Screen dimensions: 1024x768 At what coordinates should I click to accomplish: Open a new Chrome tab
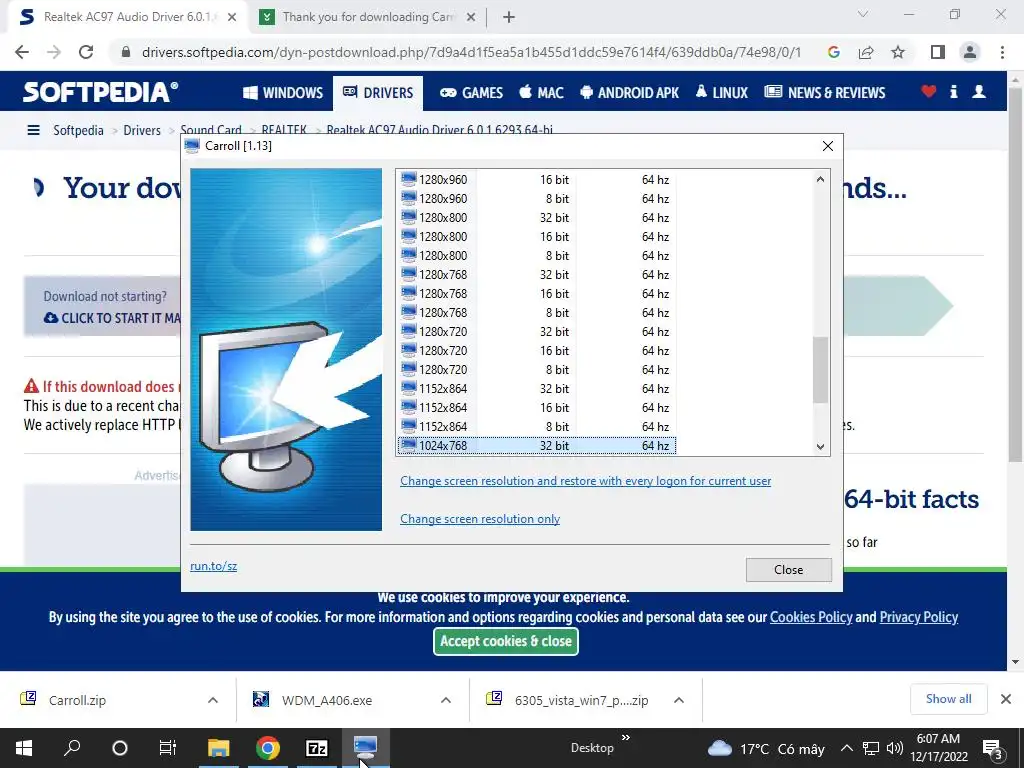pyautogui.click(x=509, y=17)
